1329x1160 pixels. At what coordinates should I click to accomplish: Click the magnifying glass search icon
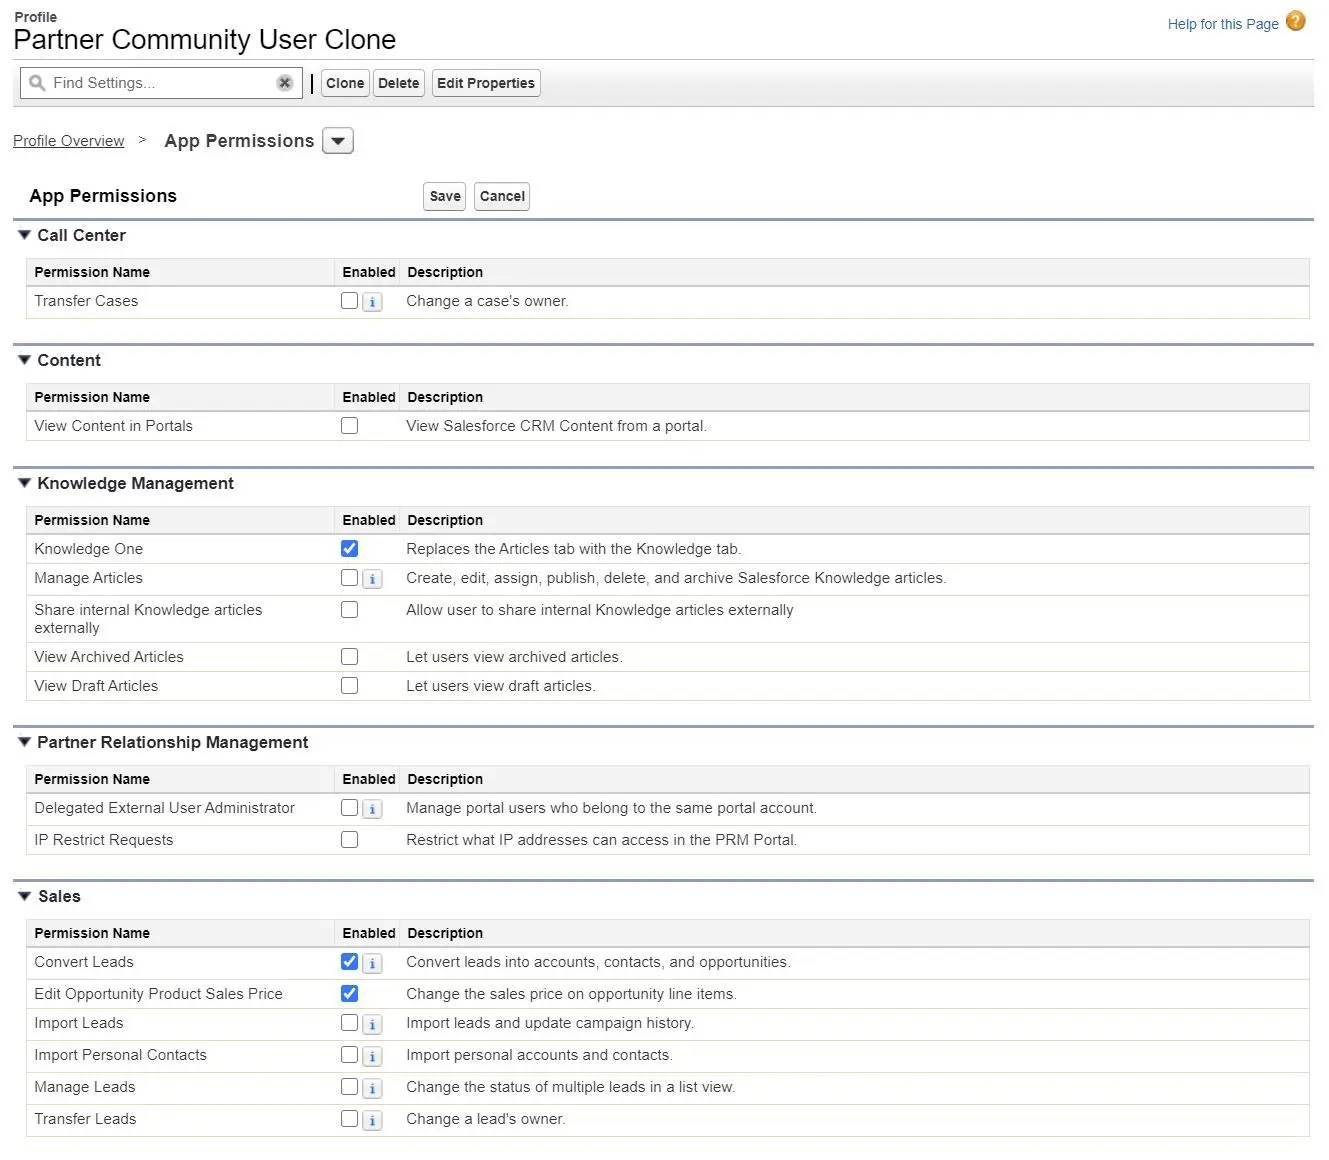37,83
